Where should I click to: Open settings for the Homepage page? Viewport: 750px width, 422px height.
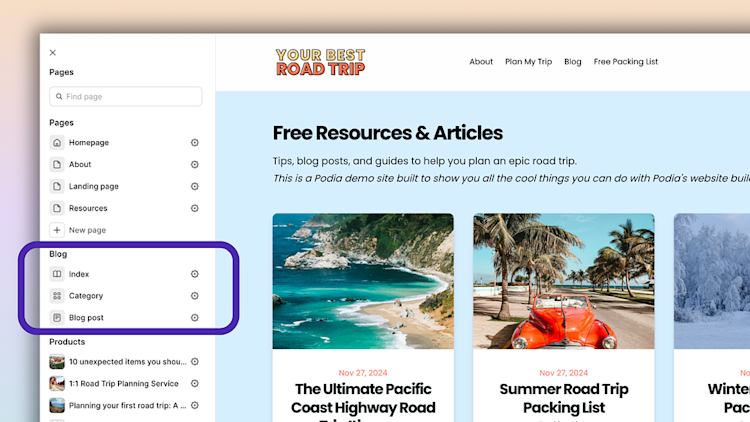click(x=195, y=143)
